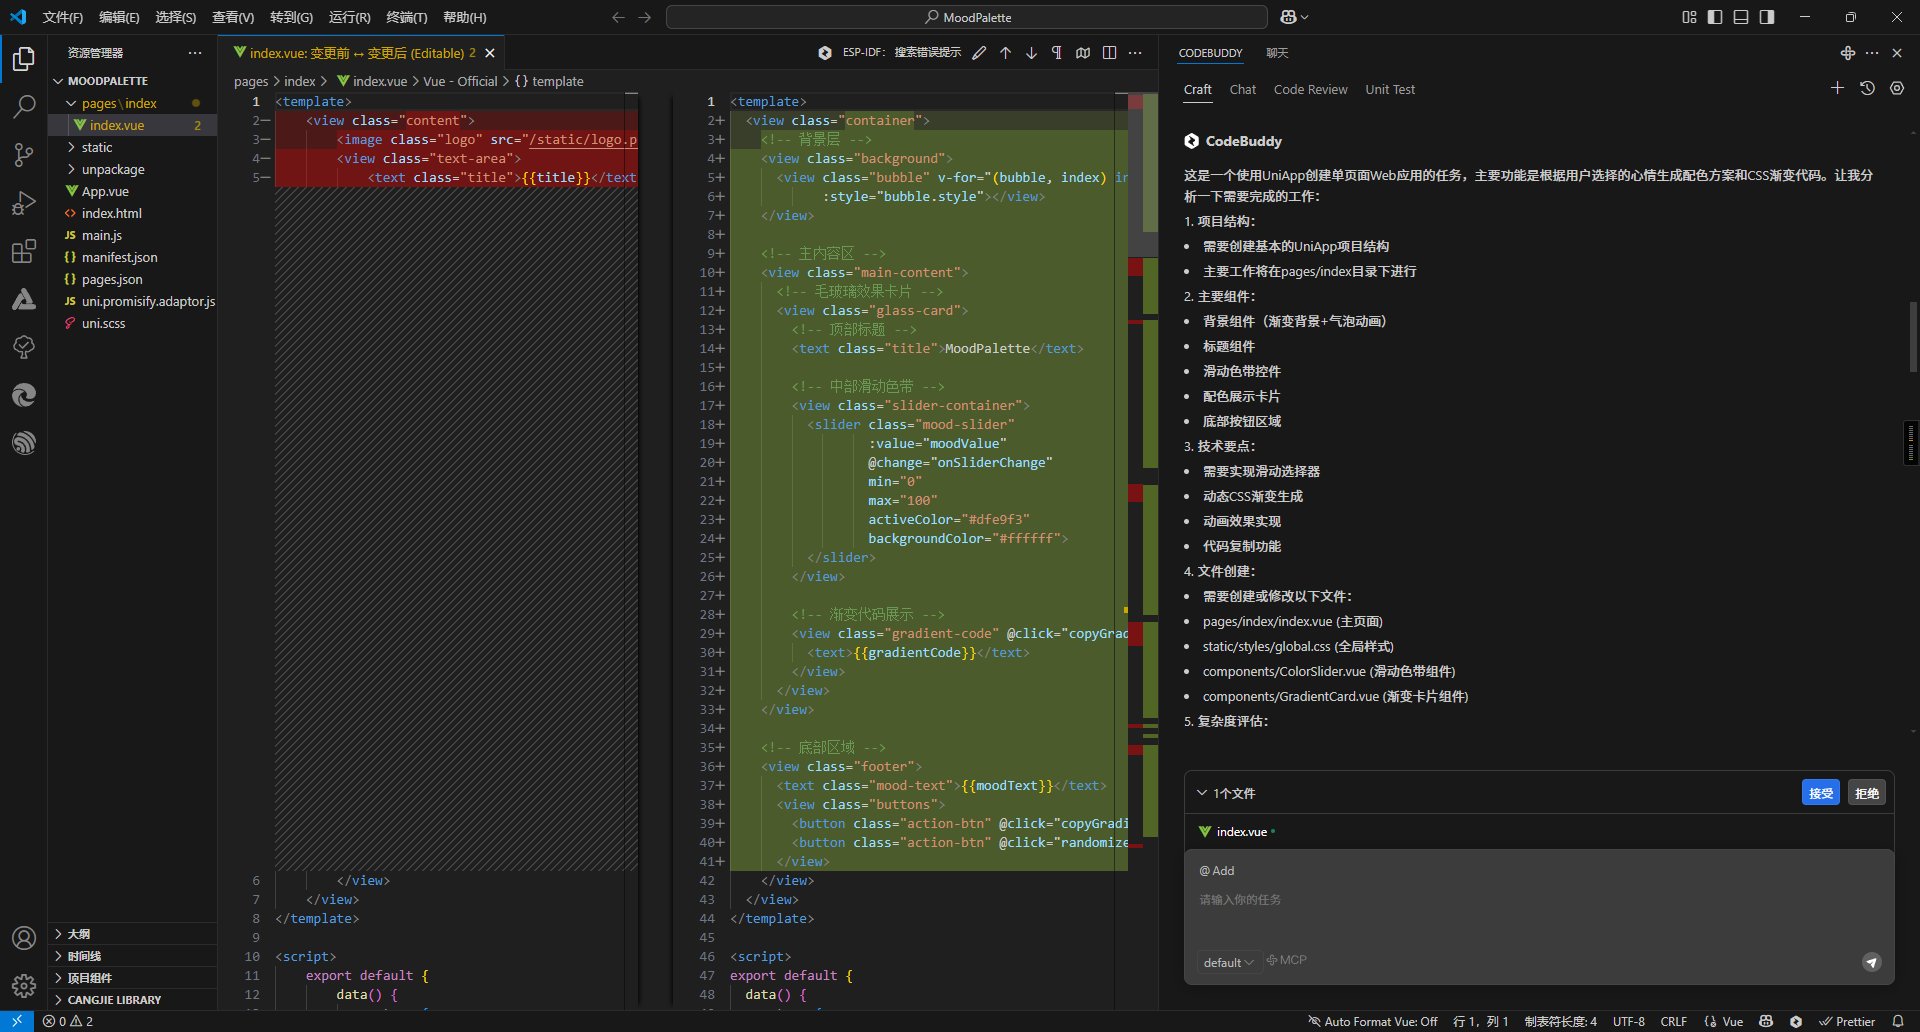The height and width of the screenshot is (1032, 1920).
Task: Click the UTF-8 encoding in status bar
Action: pos(1628,1021)
